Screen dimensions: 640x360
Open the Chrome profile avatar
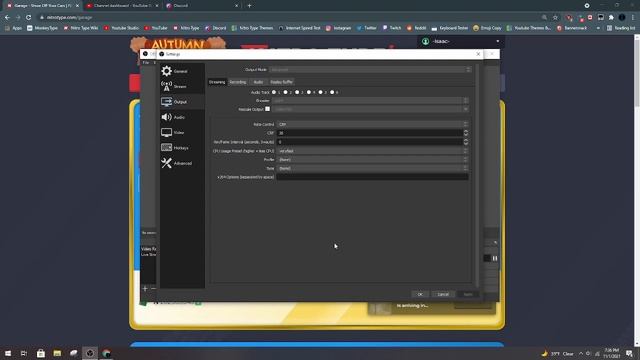coord(622,18)
